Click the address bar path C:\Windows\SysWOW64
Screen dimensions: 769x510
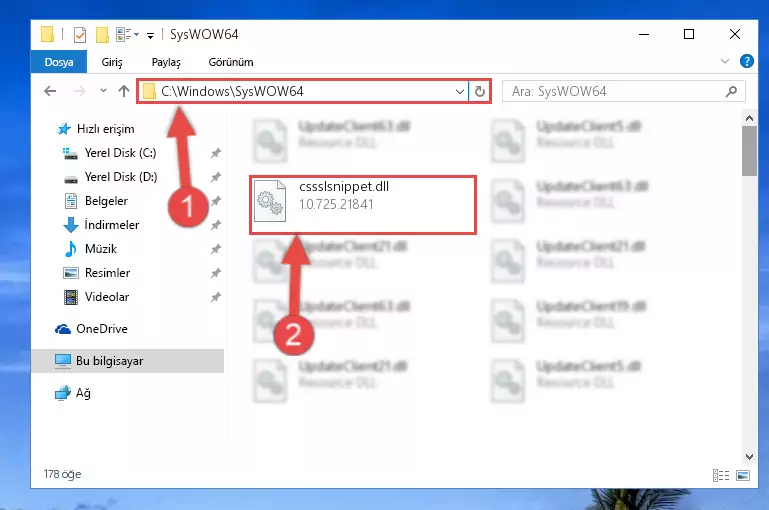coord(232,91)
